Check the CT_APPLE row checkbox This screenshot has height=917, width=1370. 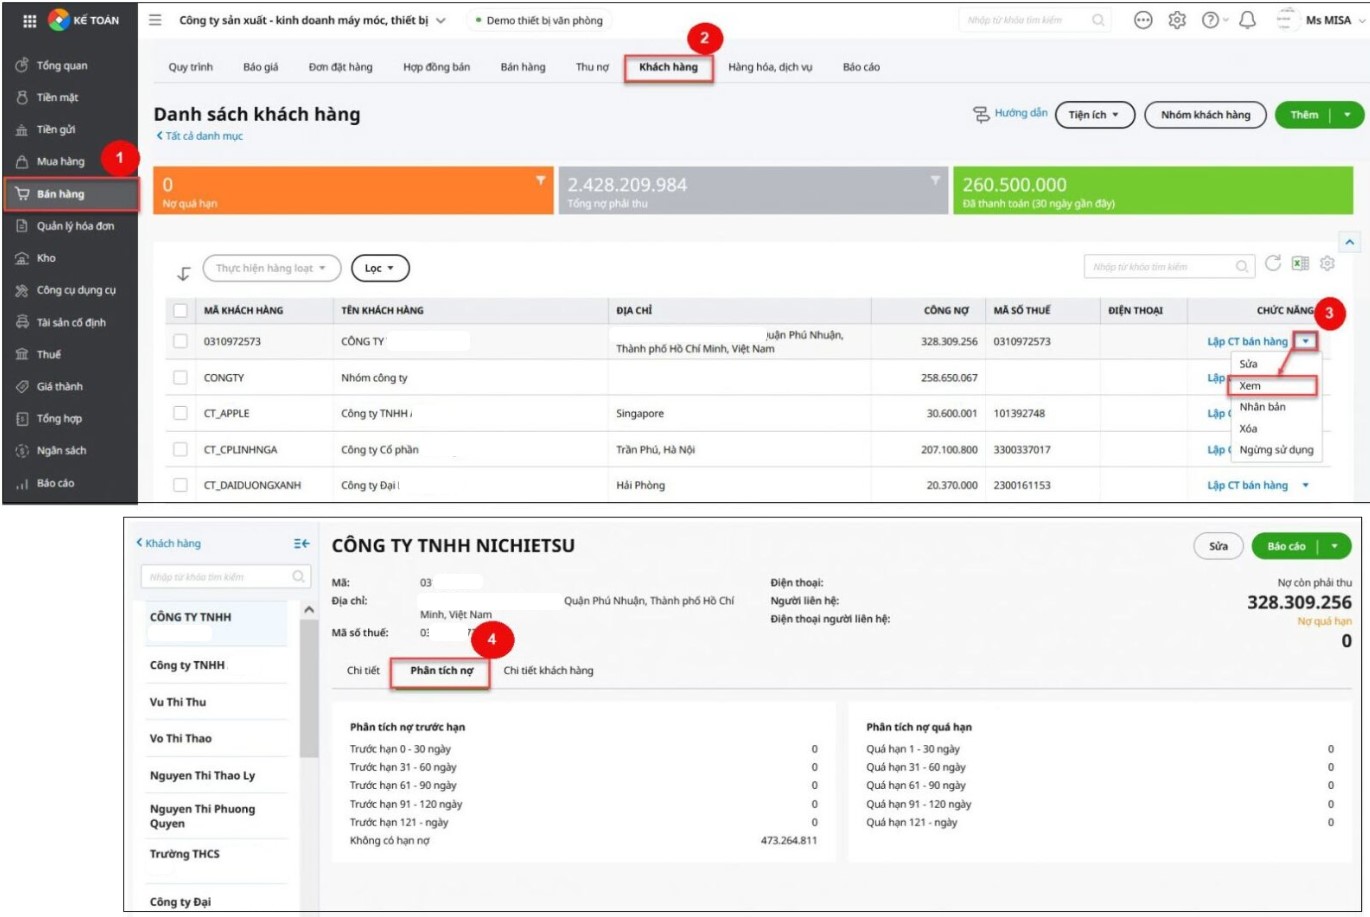pos(180,413)
